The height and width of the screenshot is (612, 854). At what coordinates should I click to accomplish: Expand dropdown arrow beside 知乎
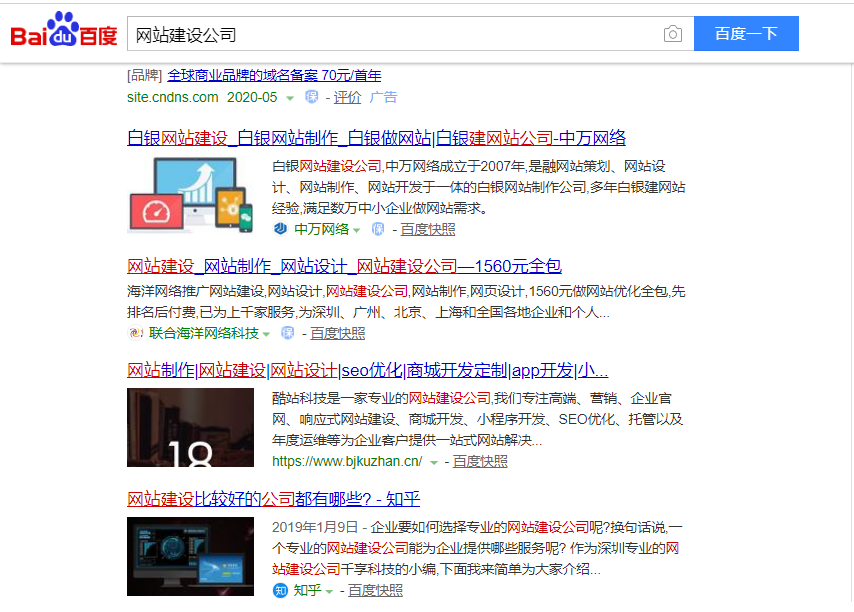click(x=329, y=591)
